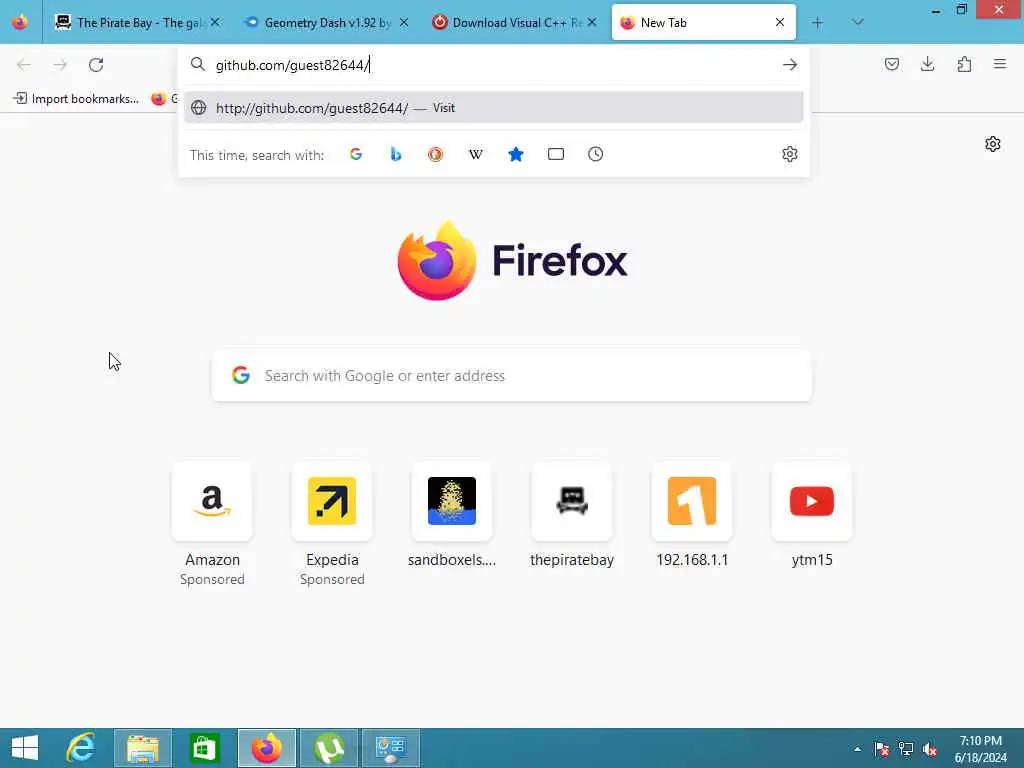The image size is (1024, 768).
Task: Search this time in Bookmarks
Action: (x=516, y=154)
